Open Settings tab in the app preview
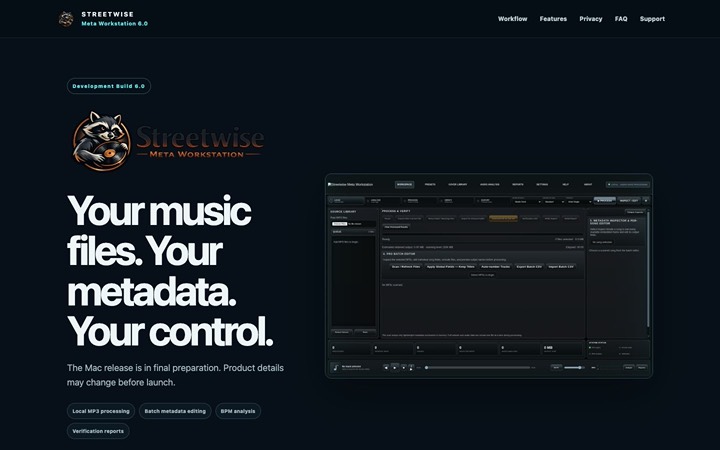 click(x=542, y=185)
